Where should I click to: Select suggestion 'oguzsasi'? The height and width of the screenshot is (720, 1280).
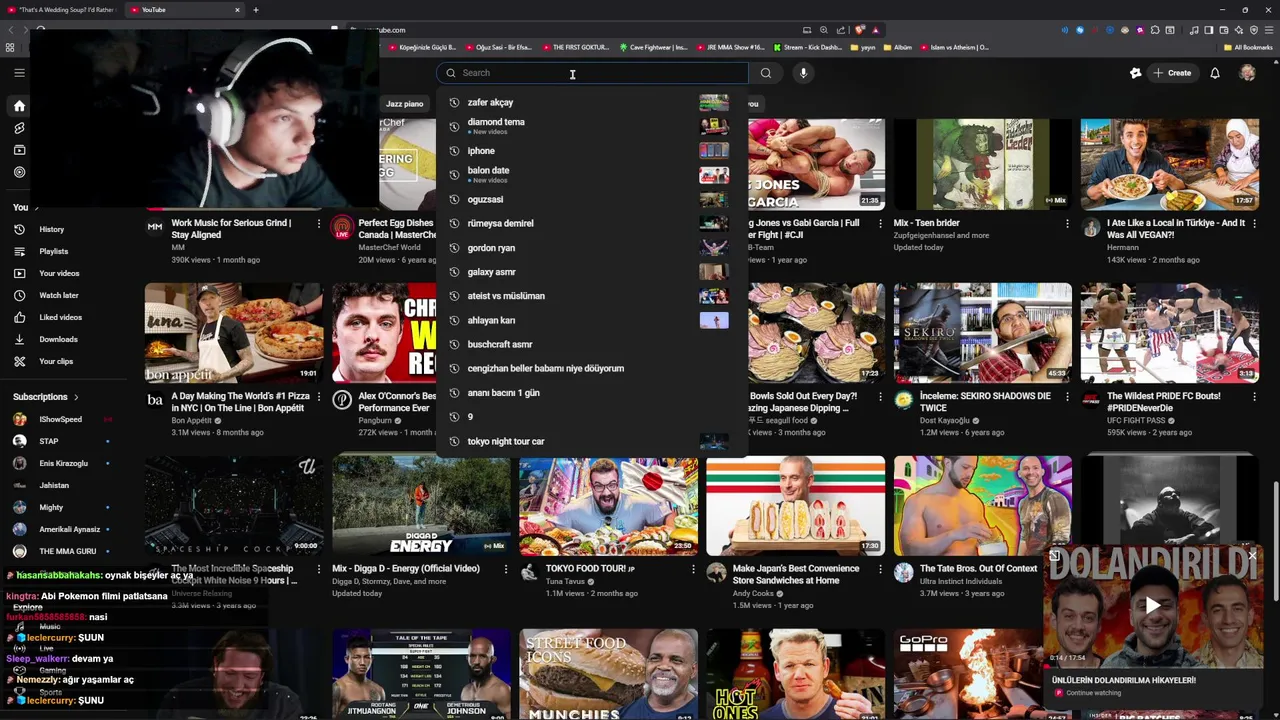point(592,199)
